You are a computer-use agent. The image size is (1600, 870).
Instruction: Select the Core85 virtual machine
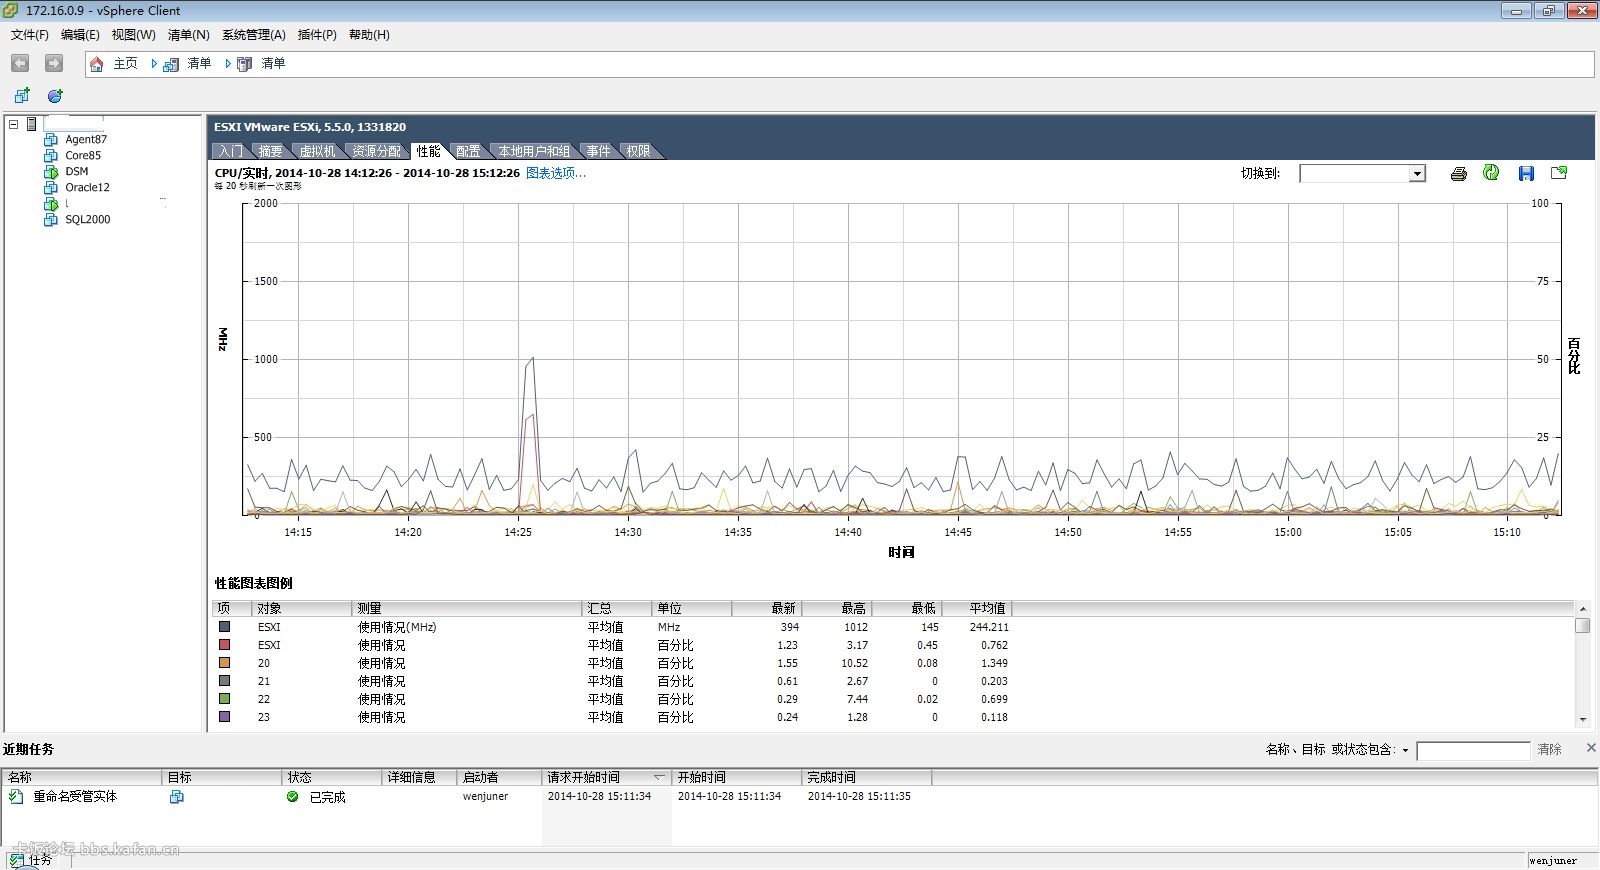click(83, 155)
